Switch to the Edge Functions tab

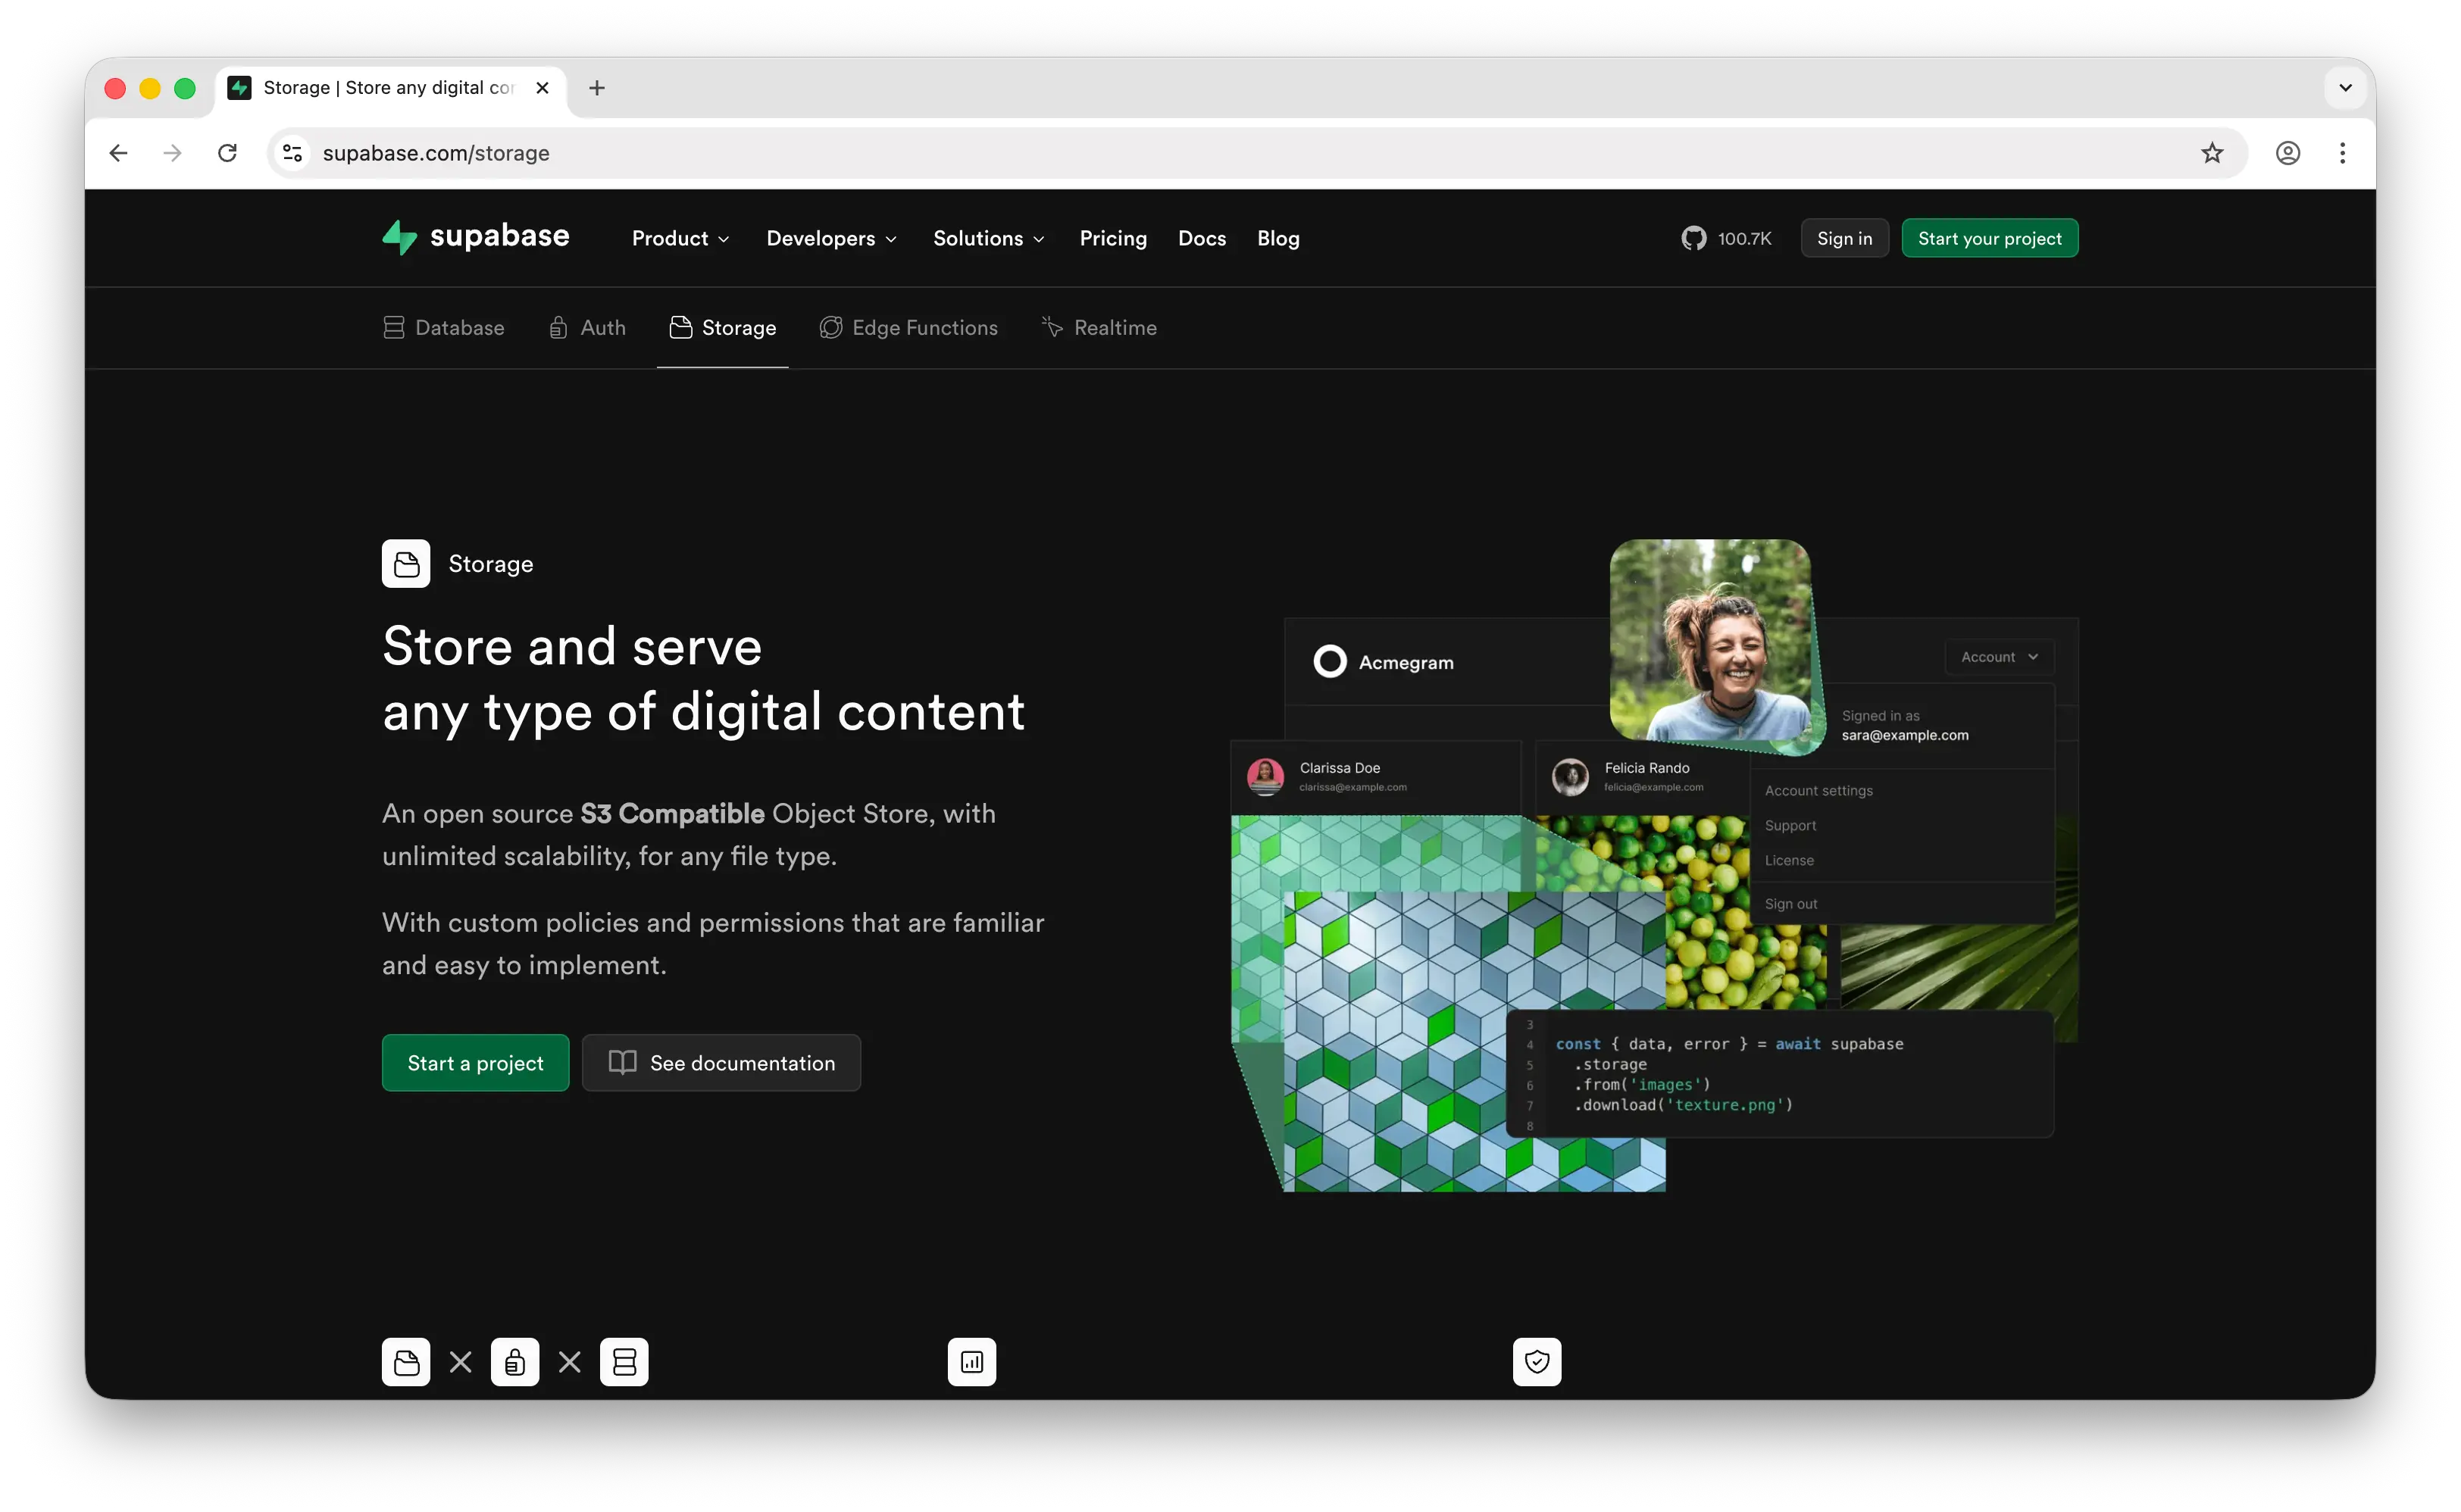(x=908, y=328)
